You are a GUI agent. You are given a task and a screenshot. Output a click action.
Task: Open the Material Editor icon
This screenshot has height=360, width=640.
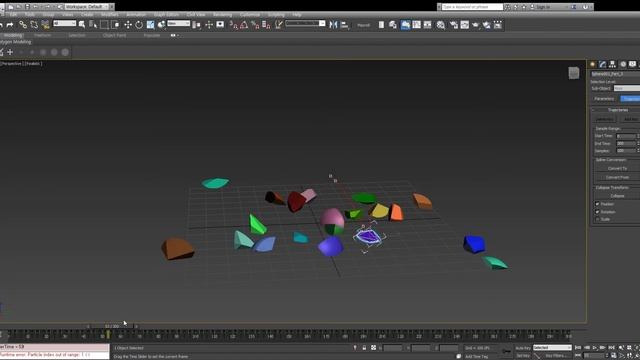pos(440,25)
